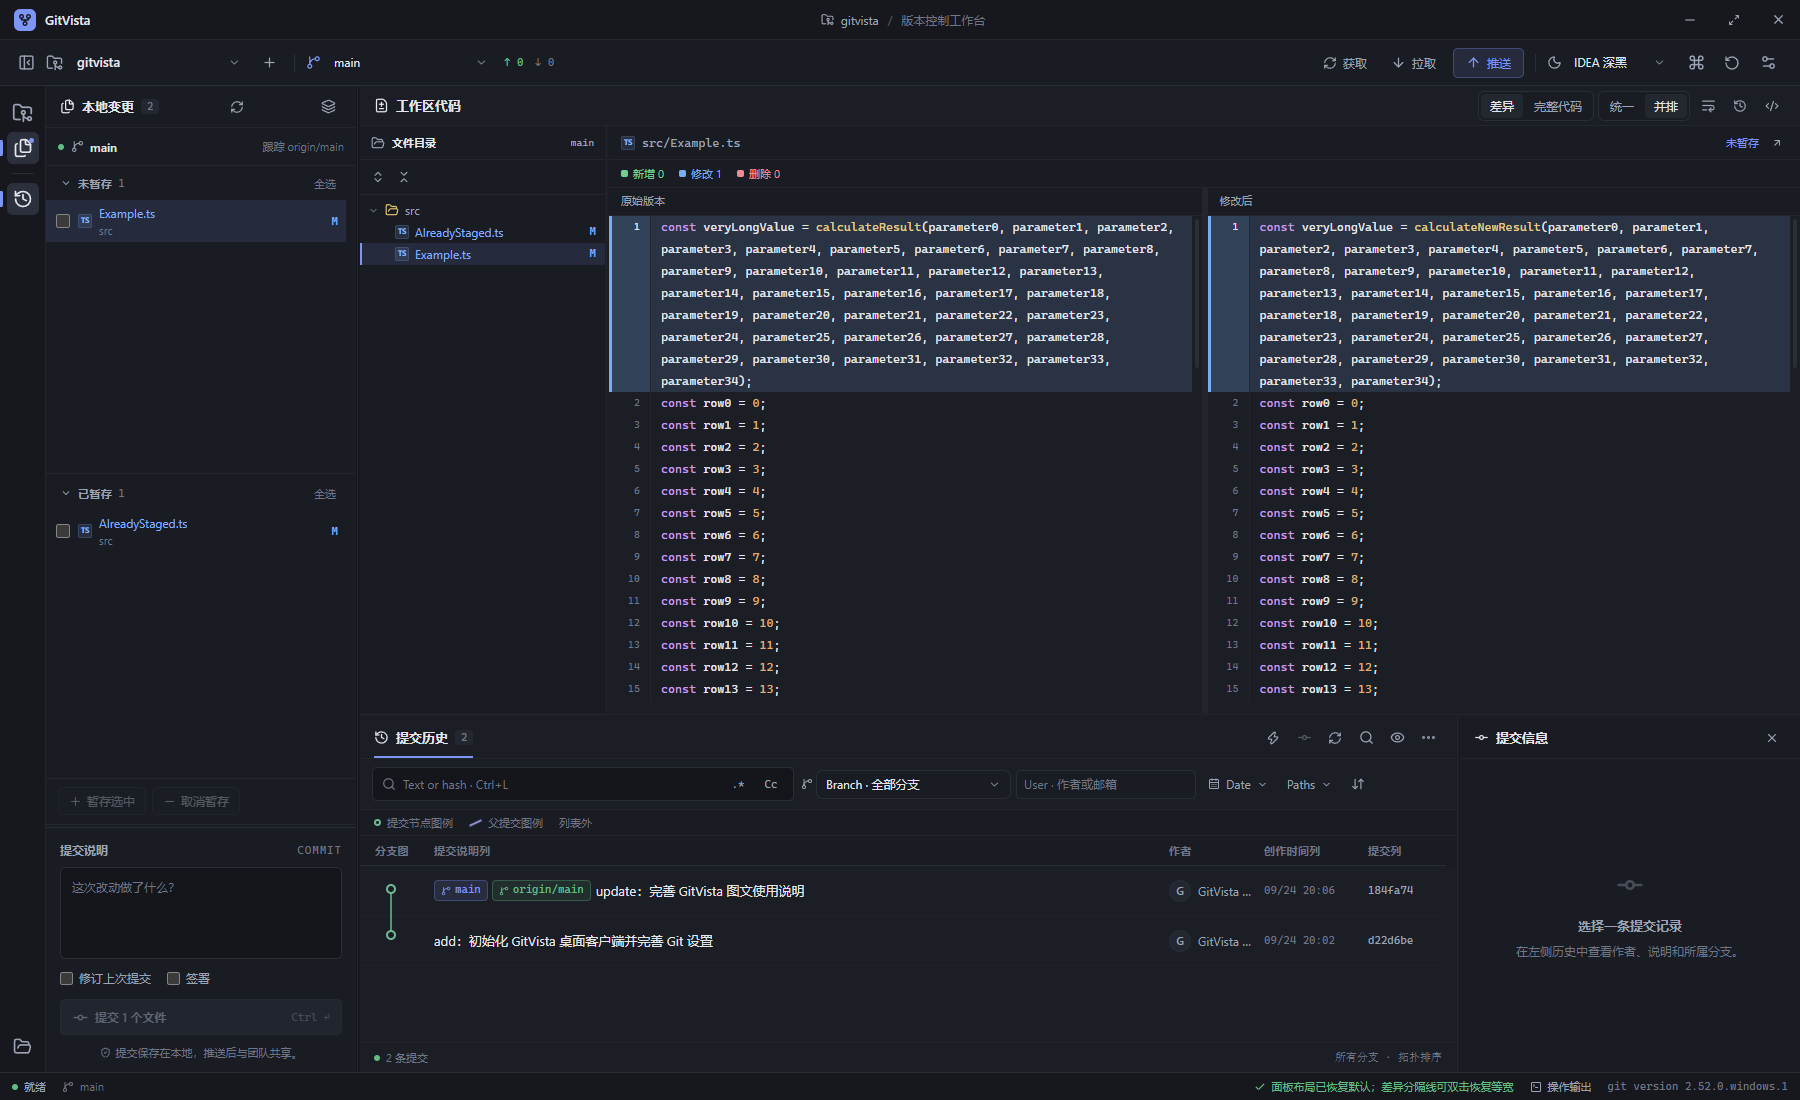Collapse the src folder in file tree
The image size is (1800, 1100).
[x=374, y=210]
